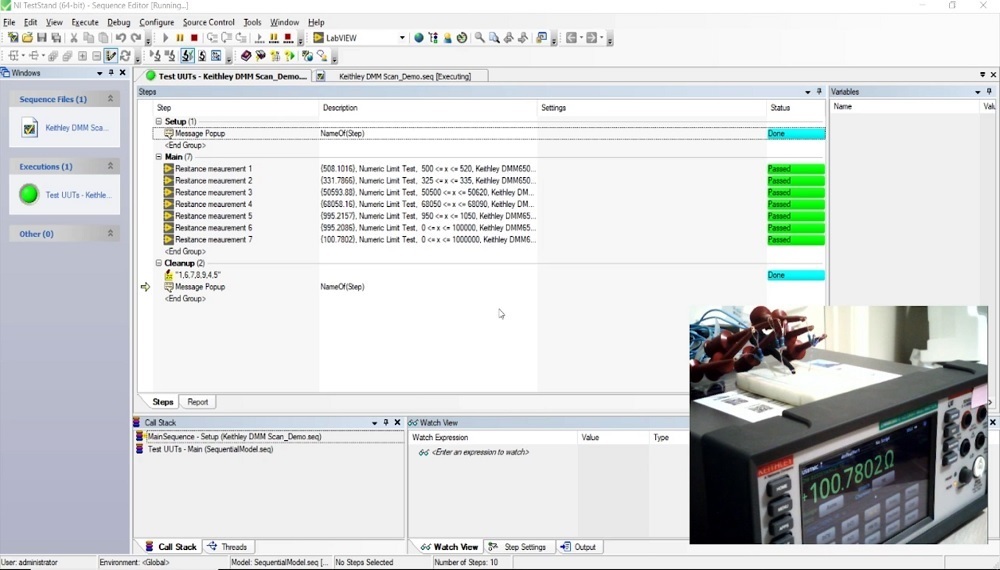
Task: Stop execution with the red Terminate icon
Action: tap(195, 38)
